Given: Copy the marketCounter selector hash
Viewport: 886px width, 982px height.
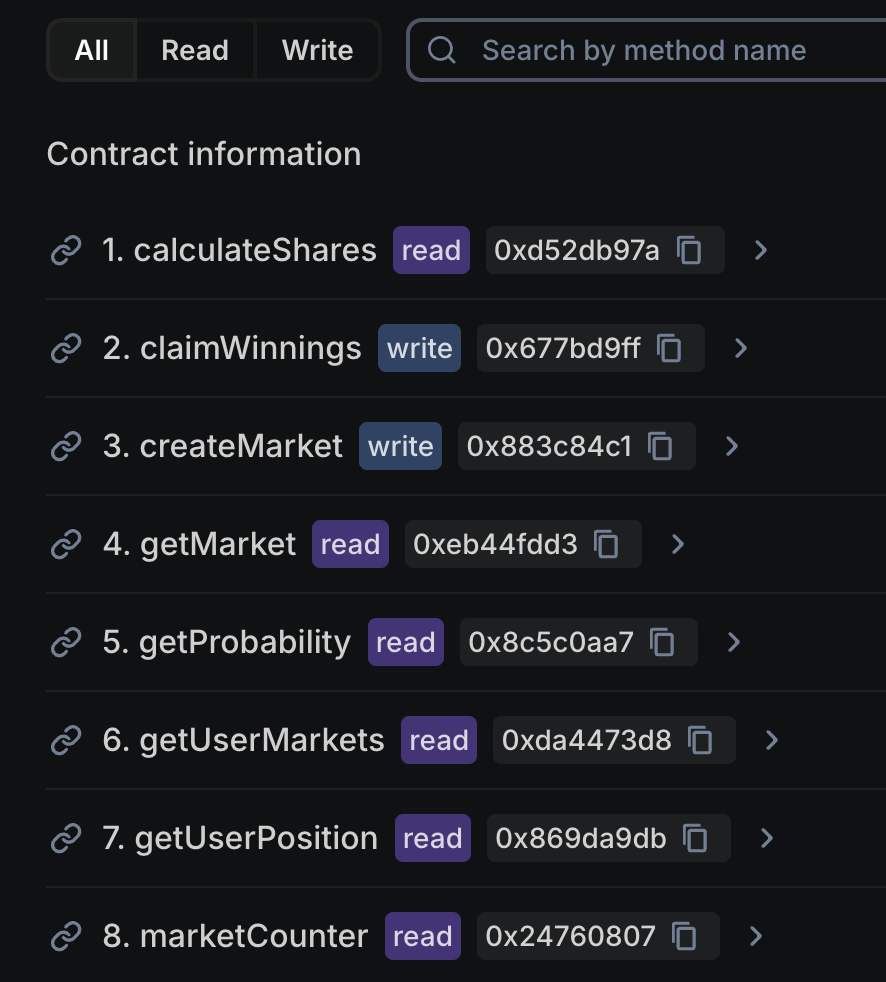Looking at the screenshot, I should [x=686, y=936].
